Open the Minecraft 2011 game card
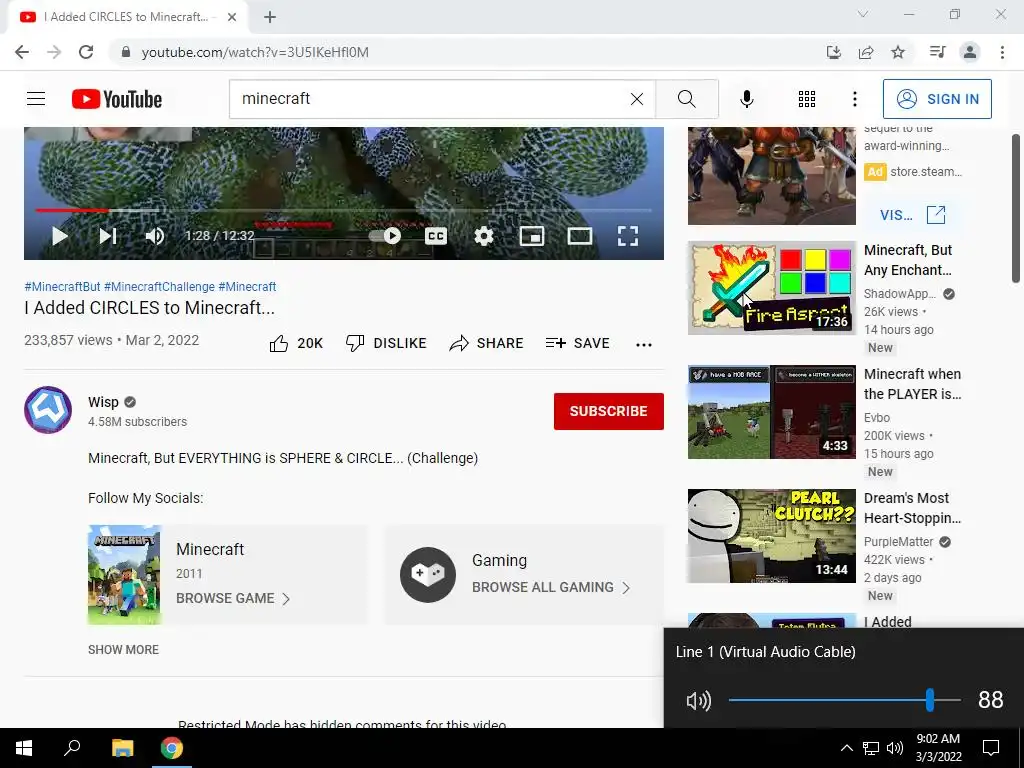This screenshot has width=1024, height=768. [228, 575]
